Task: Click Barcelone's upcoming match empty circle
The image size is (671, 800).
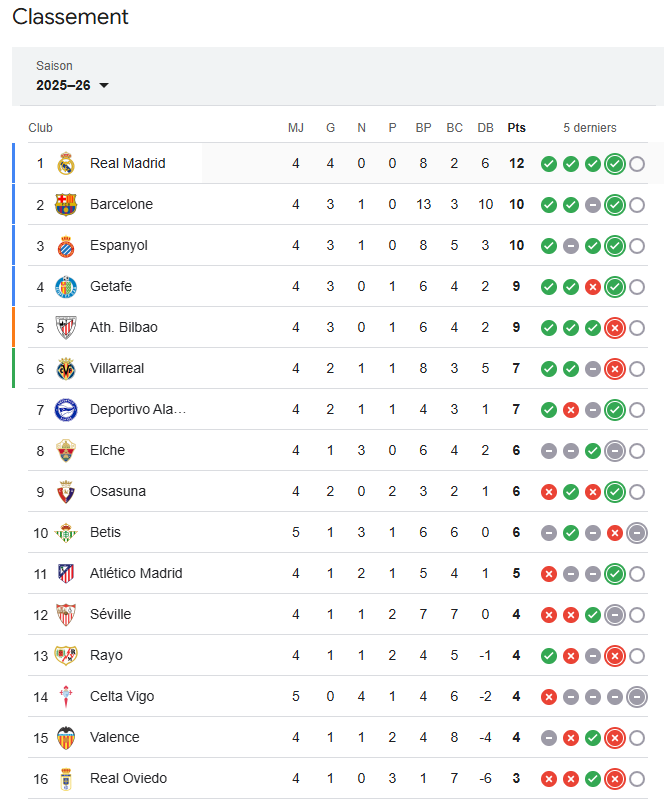Action: 637,205
